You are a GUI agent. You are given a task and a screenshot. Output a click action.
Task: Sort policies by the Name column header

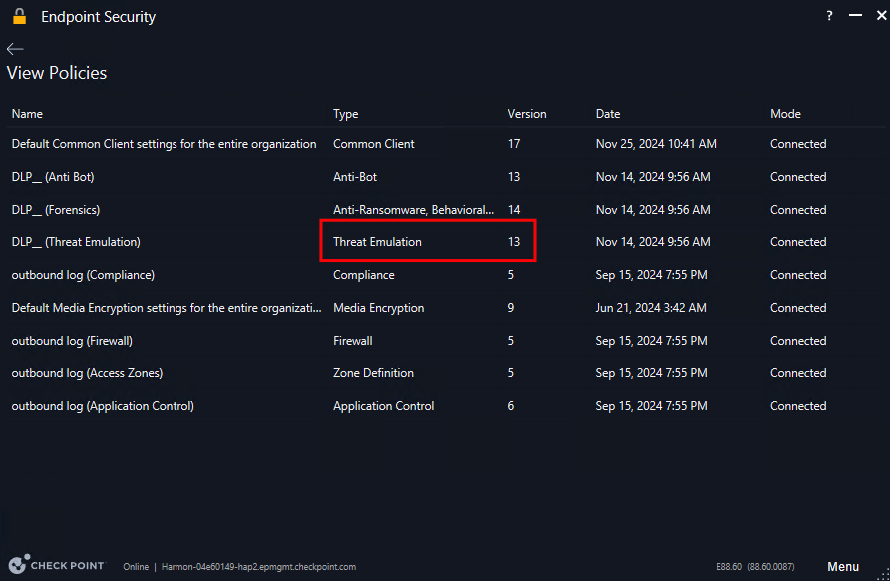[27, 114]
